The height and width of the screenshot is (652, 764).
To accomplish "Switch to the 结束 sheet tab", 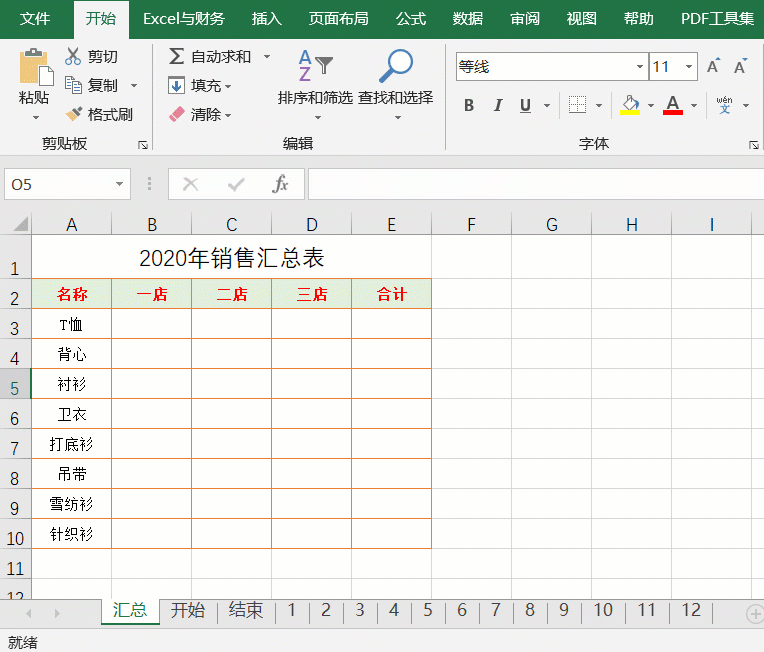I will tap(246, 610).
